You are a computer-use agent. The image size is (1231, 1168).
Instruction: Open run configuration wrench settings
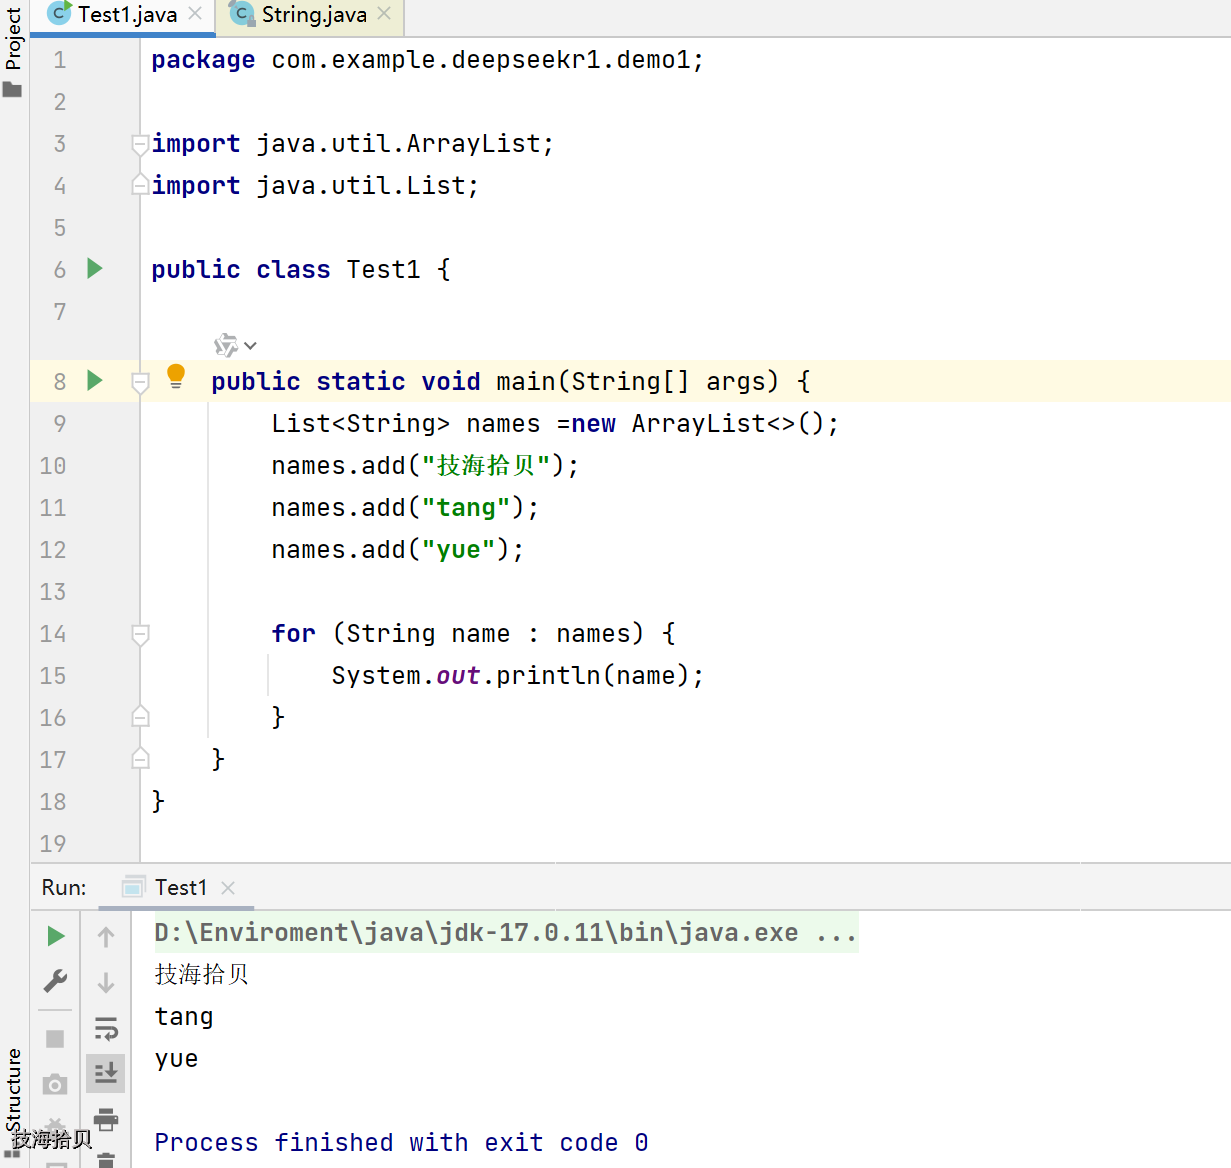pyautogui.click(x=56, y=981)
